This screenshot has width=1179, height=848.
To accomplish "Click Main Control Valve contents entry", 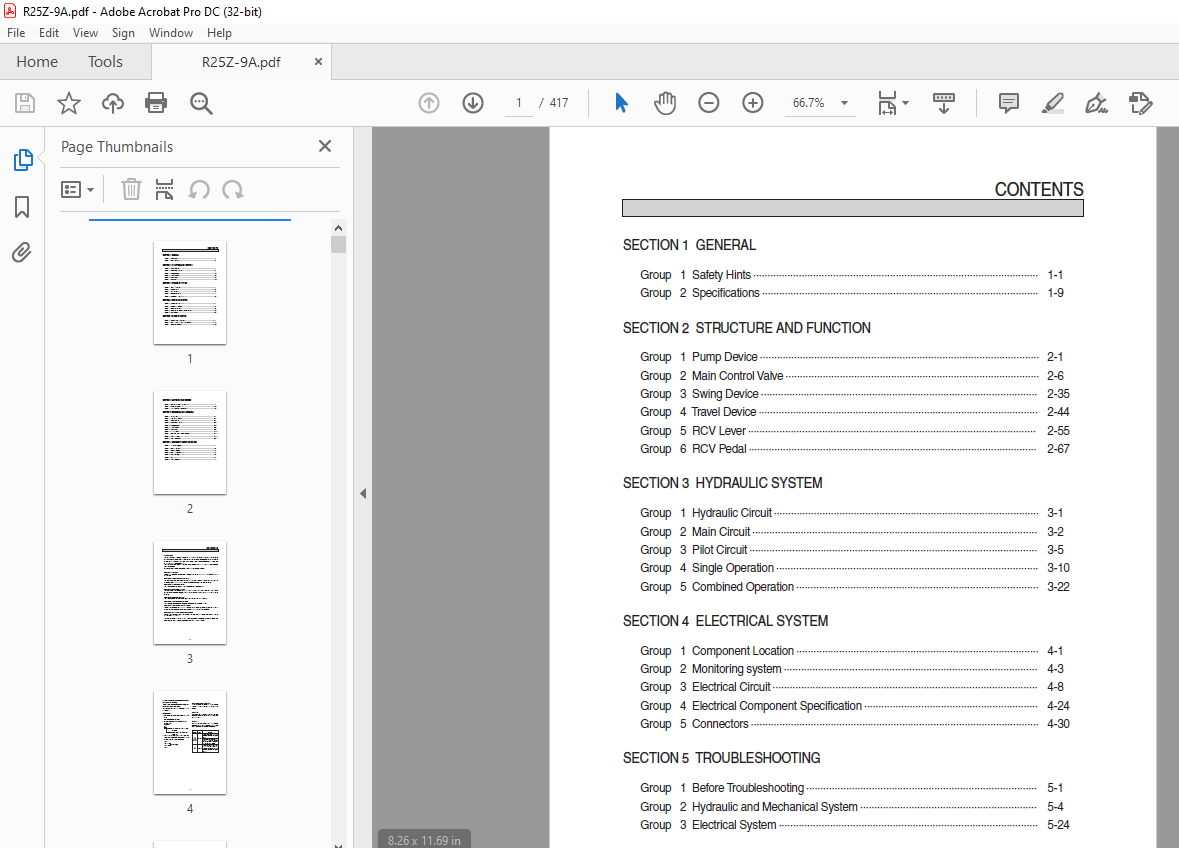I will pos(851,376).
